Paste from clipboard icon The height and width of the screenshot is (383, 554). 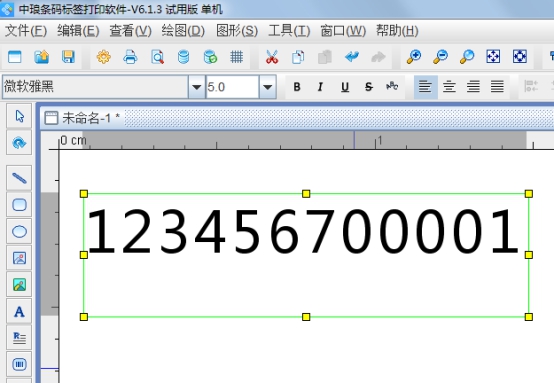(x=325, y=57)
